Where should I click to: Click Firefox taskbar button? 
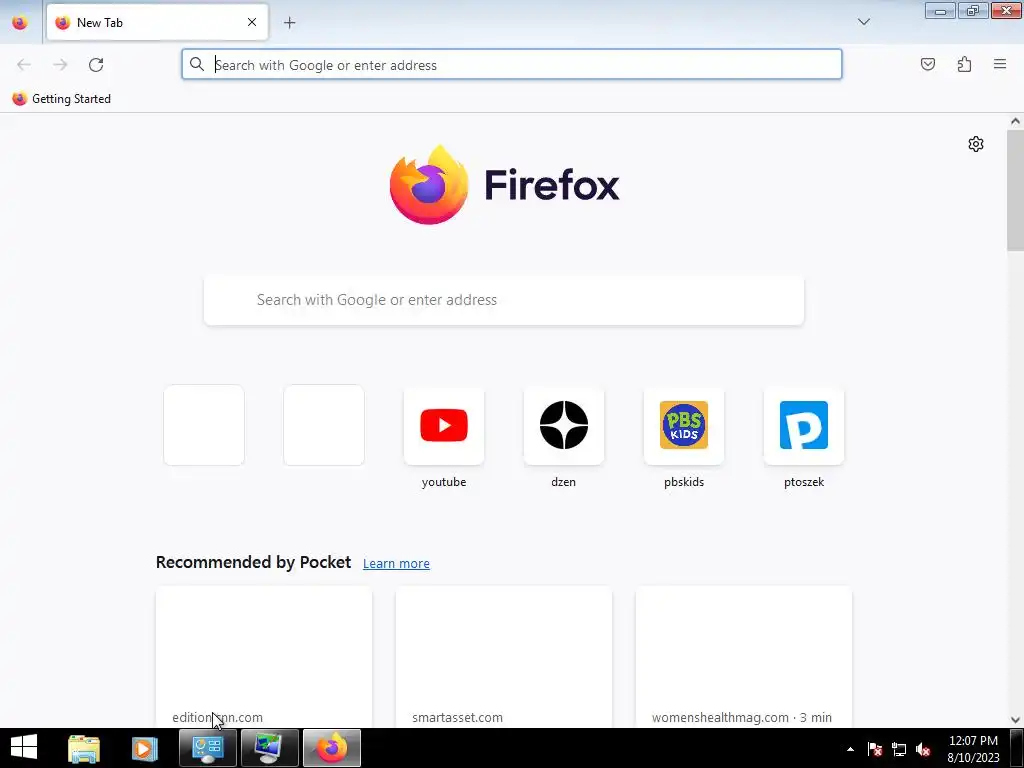point(332,748)
